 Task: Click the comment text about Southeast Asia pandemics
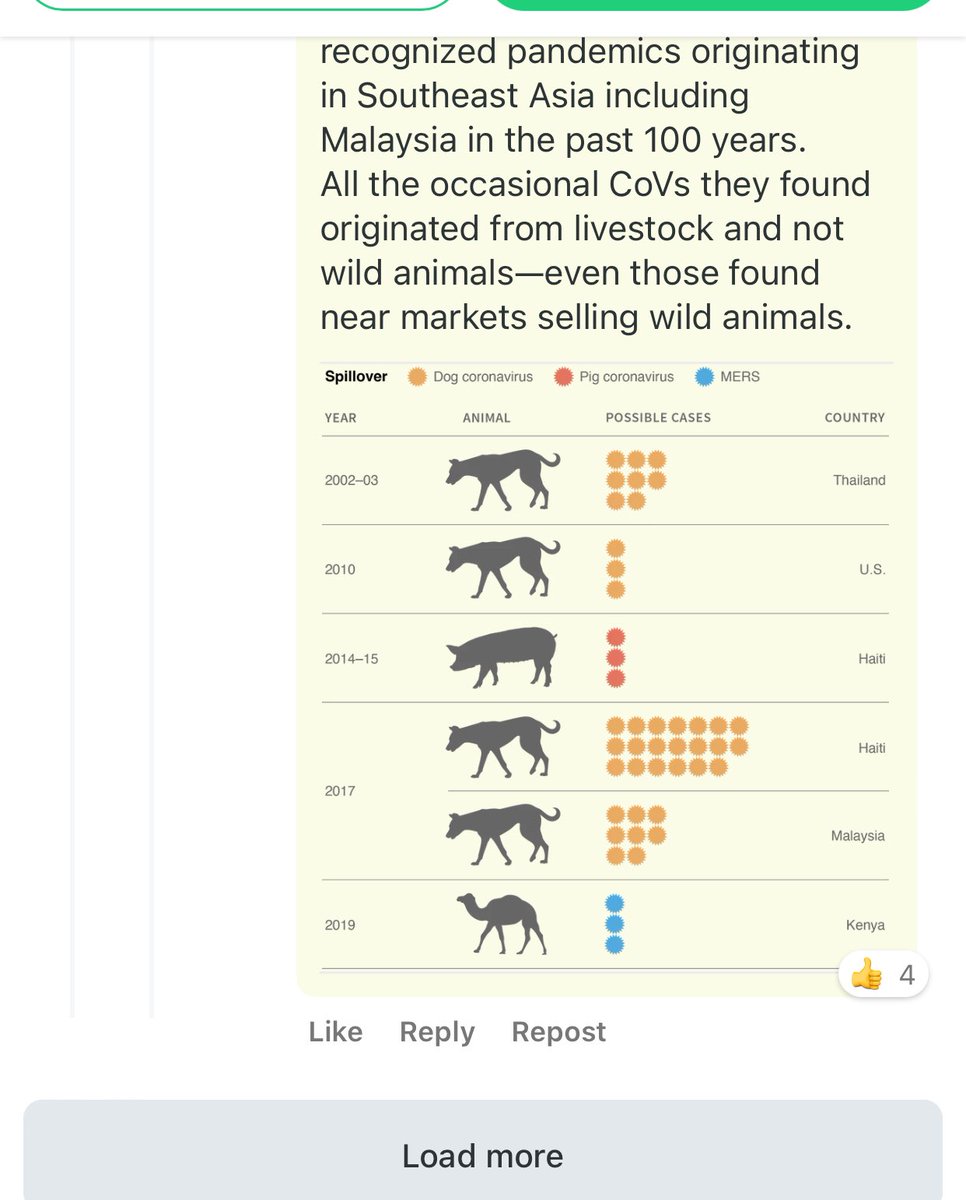pos(595,184)
